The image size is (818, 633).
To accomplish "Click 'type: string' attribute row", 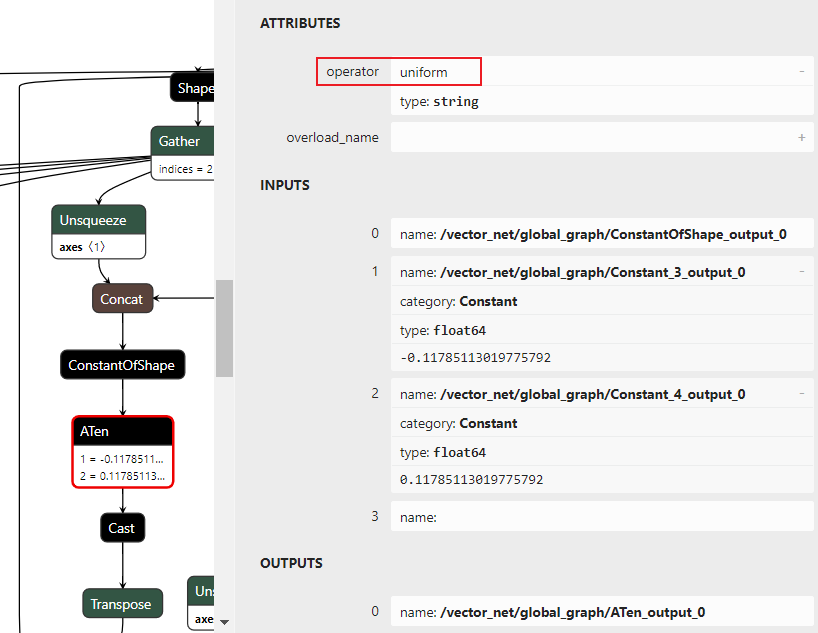I will [x=602, y=101].
